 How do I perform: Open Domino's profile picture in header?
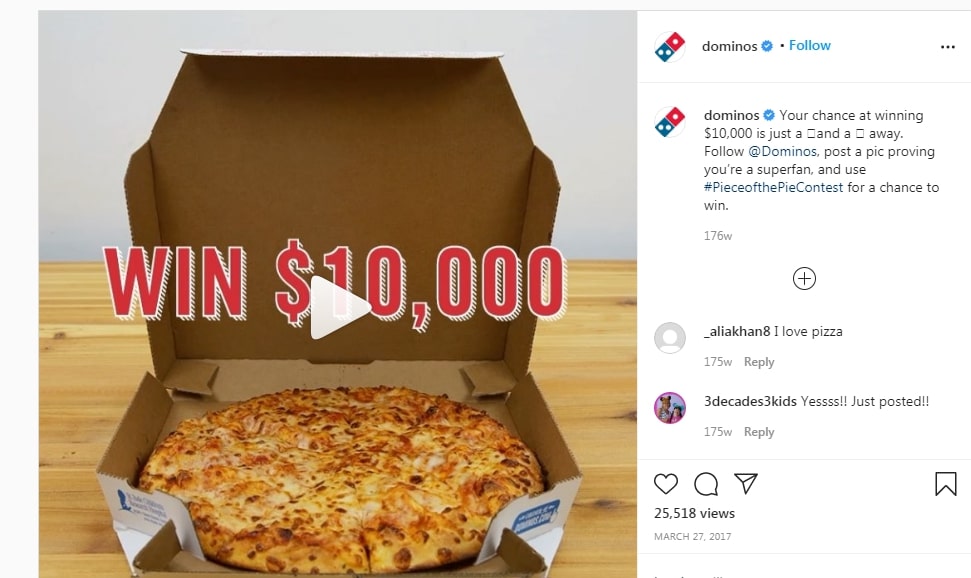tap(669, 46)
